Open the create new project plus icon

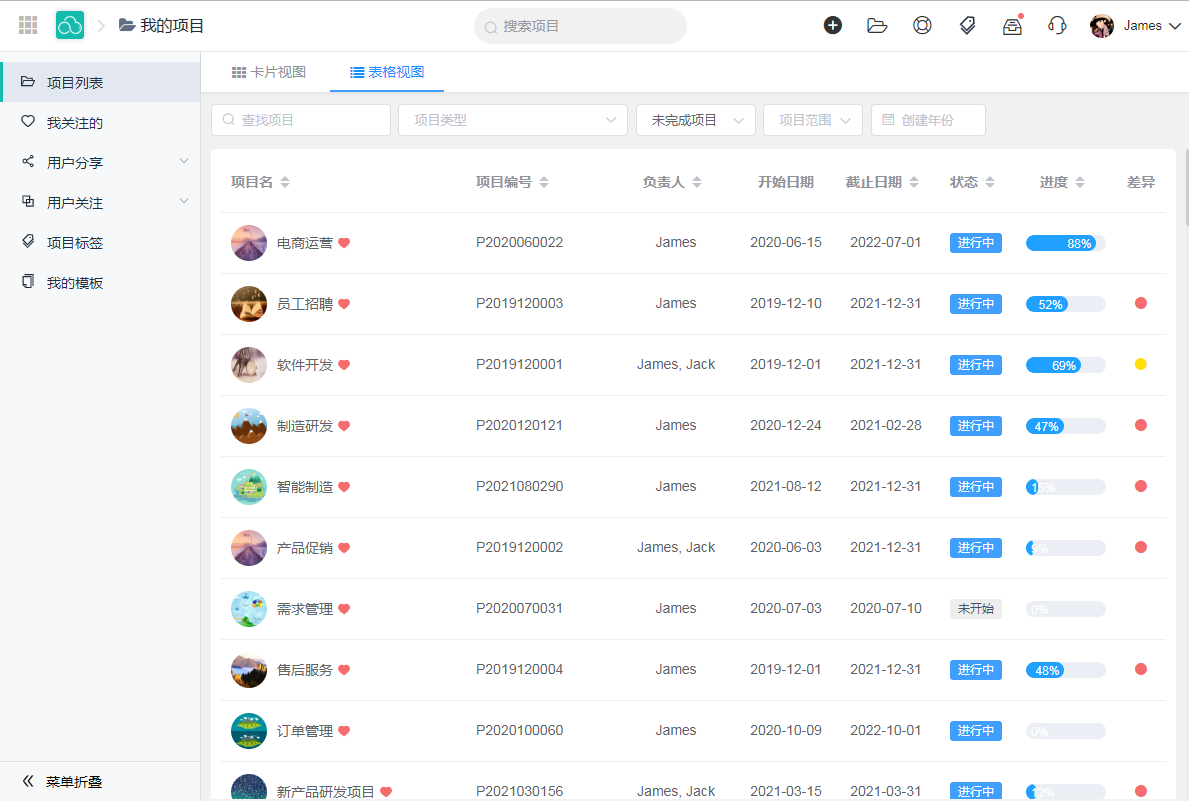pos(833,25)
